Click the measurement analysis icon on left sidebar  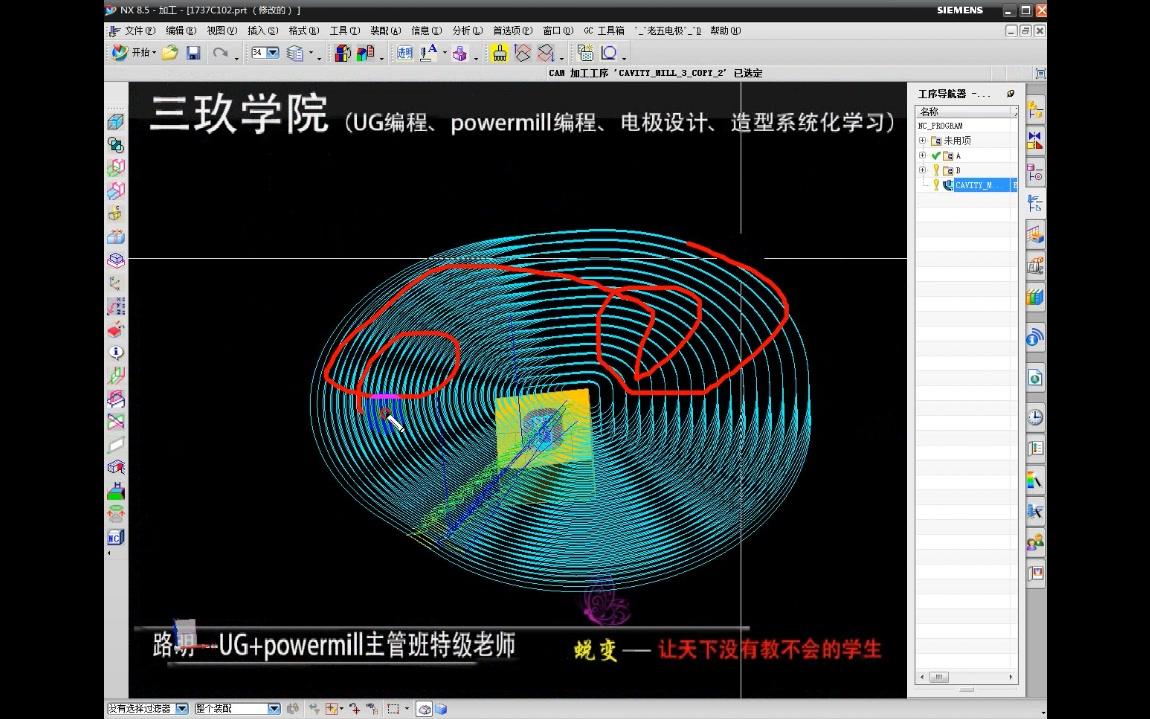(115, 376)
